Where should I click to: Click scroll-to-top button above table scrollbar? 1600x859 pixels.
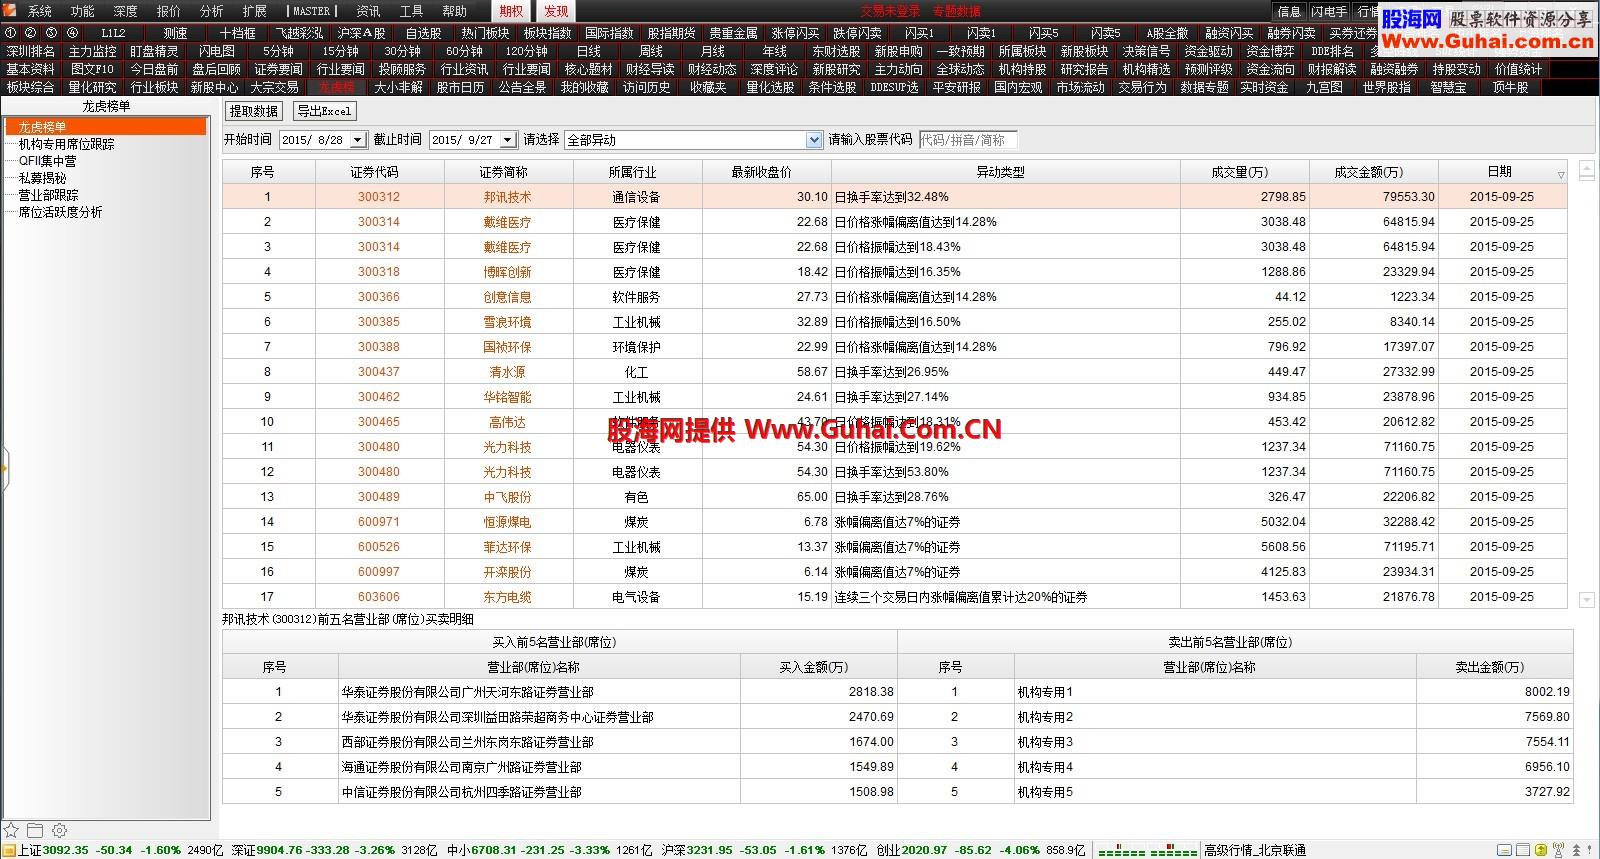coord(1587,171)
